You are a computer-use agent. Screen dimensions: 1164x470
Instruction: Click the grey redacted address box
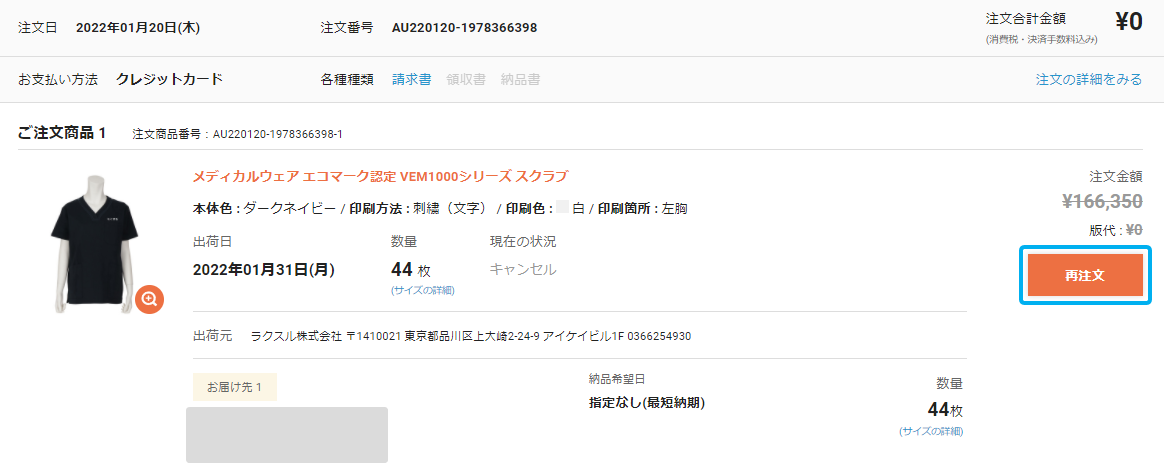[287, 435]
